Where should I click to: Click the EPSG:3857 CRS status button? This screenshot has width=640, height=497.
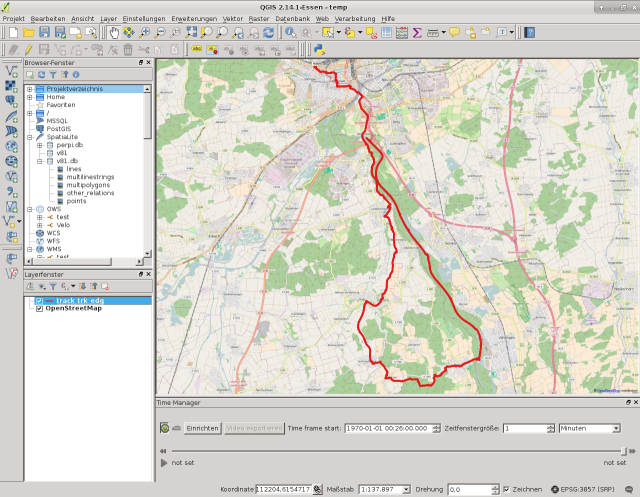click(x=583, y=489)
